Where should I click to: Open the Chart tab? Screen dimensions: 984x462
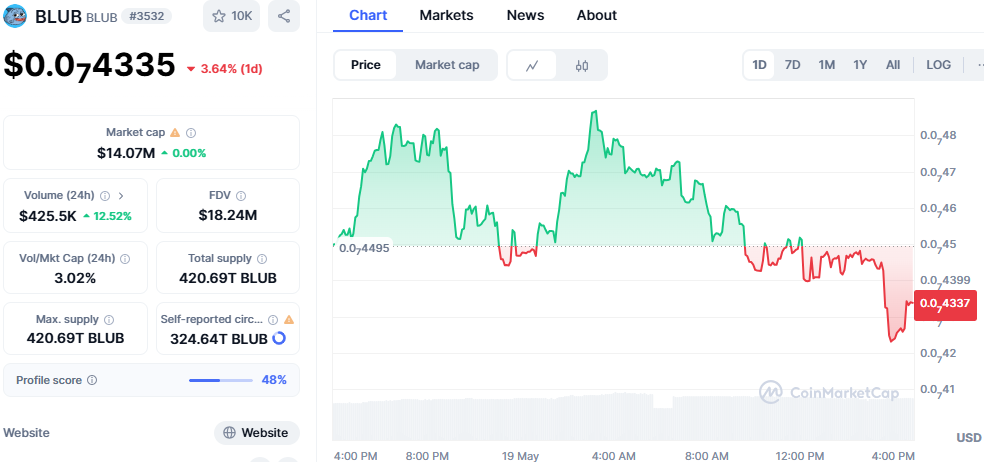point(368,16)
